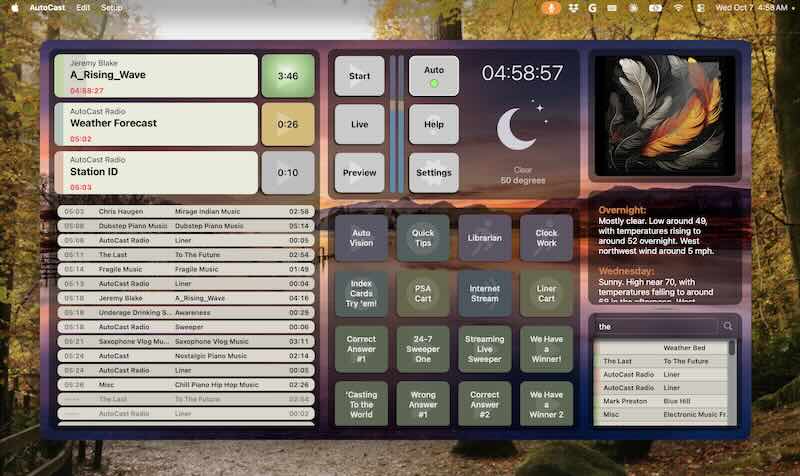Select the AutoCast Radio Sweeper row
This screenshot has width=800, height=476.
tap(186, 327)
